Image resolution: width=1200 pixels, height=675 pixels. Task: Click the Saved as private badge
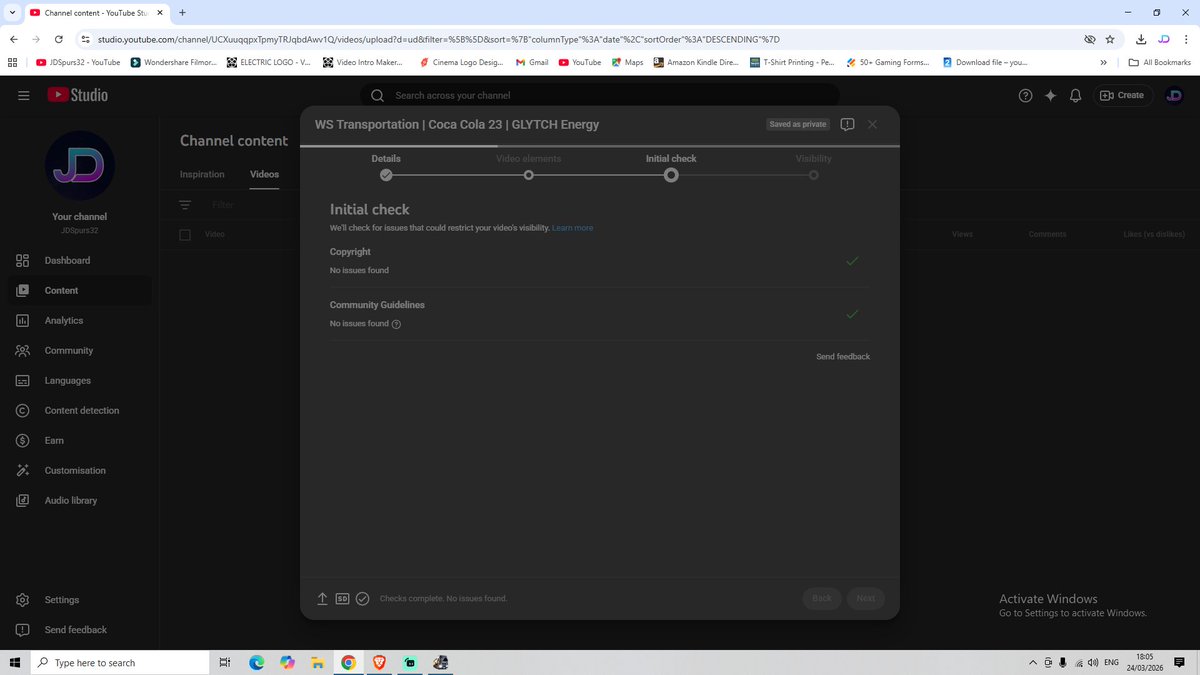tap(798, 124)
